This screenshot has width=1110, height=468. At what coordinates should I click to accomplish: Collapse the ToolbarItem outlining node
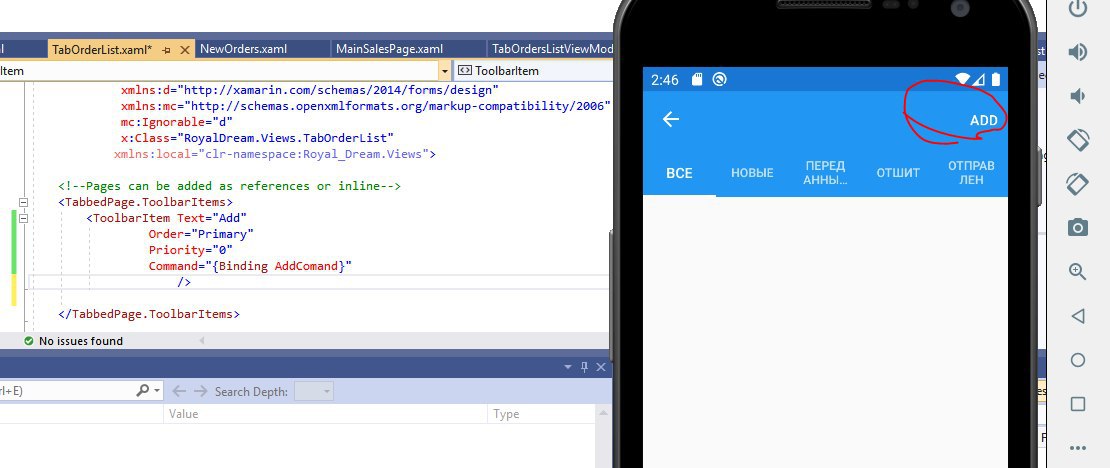(23, 218)
